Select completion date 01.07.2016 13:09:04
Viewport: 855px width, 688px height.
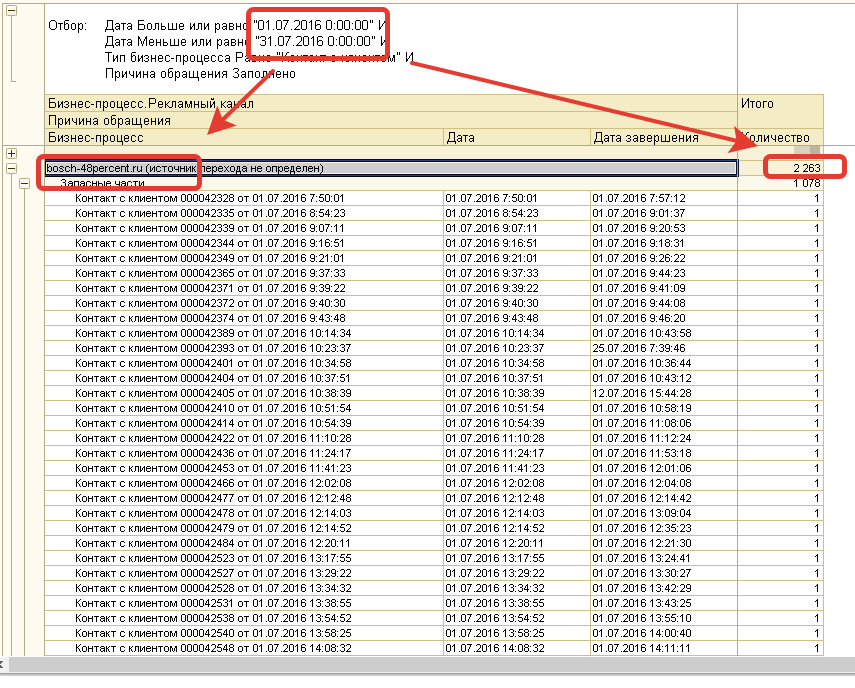coord(664,513)
